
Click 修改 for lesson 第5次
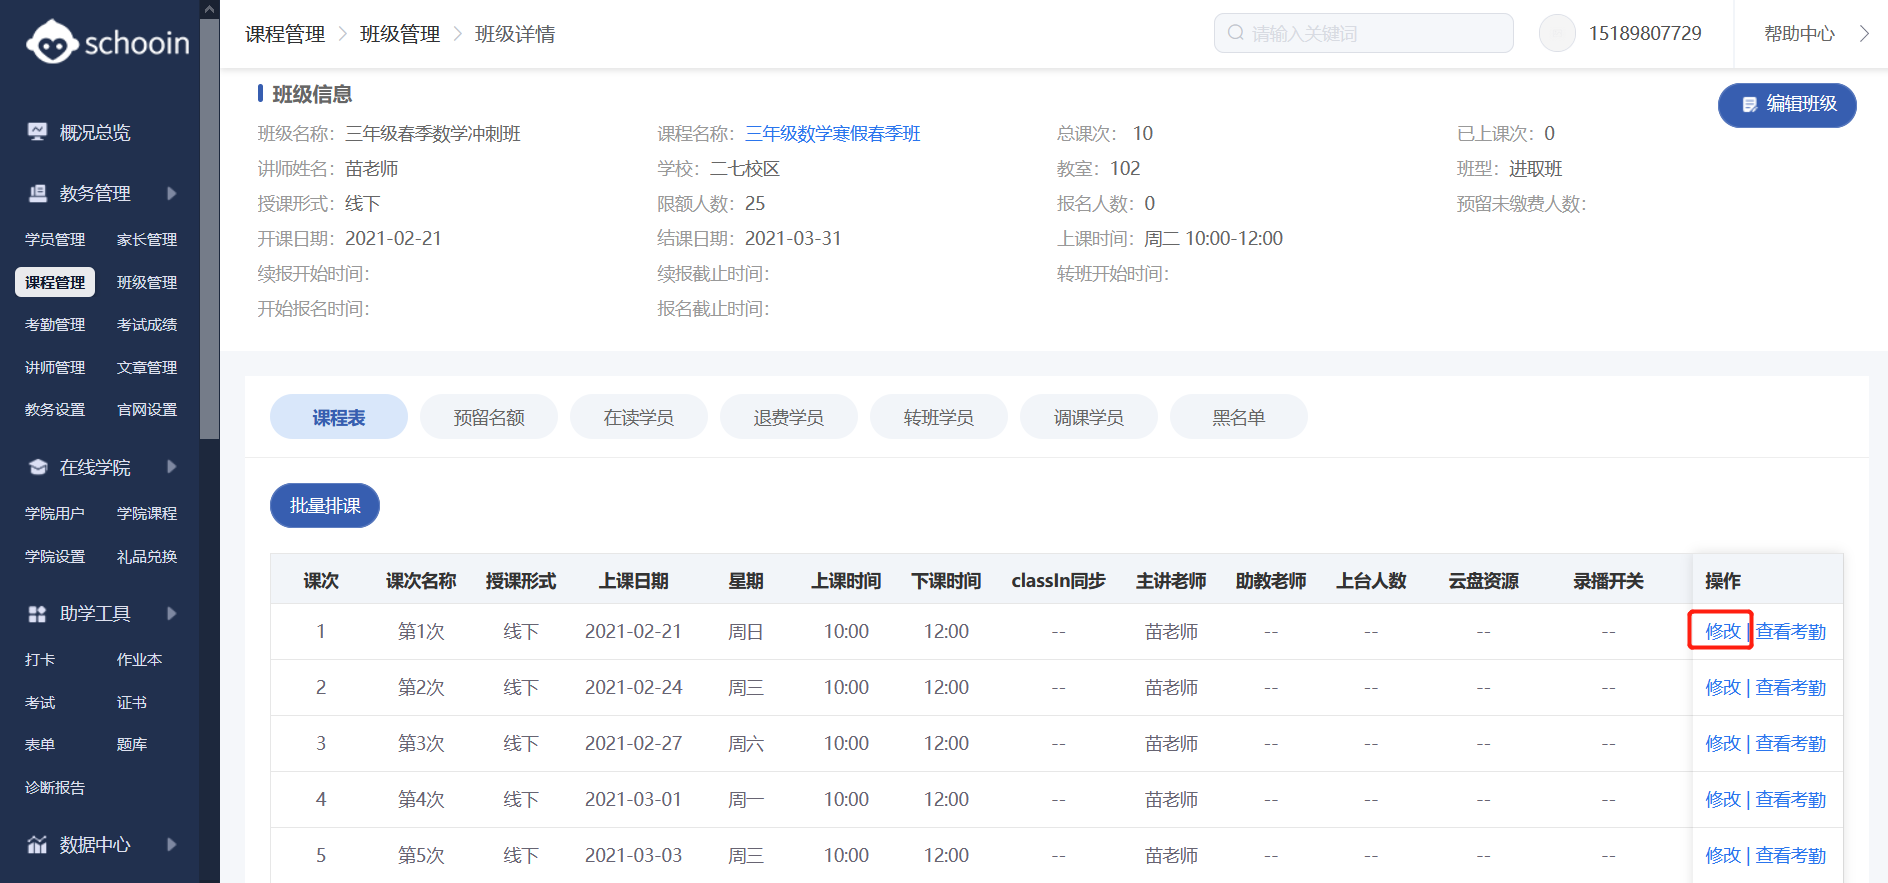click(x=1723, y=856)
